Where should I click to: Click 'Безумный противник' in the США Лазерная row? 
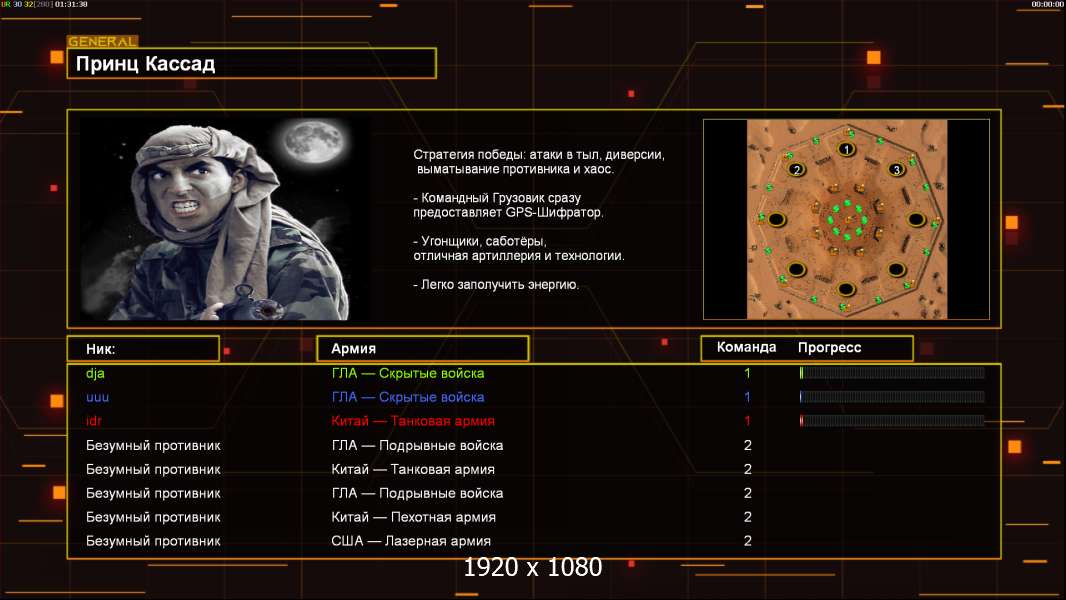tap(153, 542)
